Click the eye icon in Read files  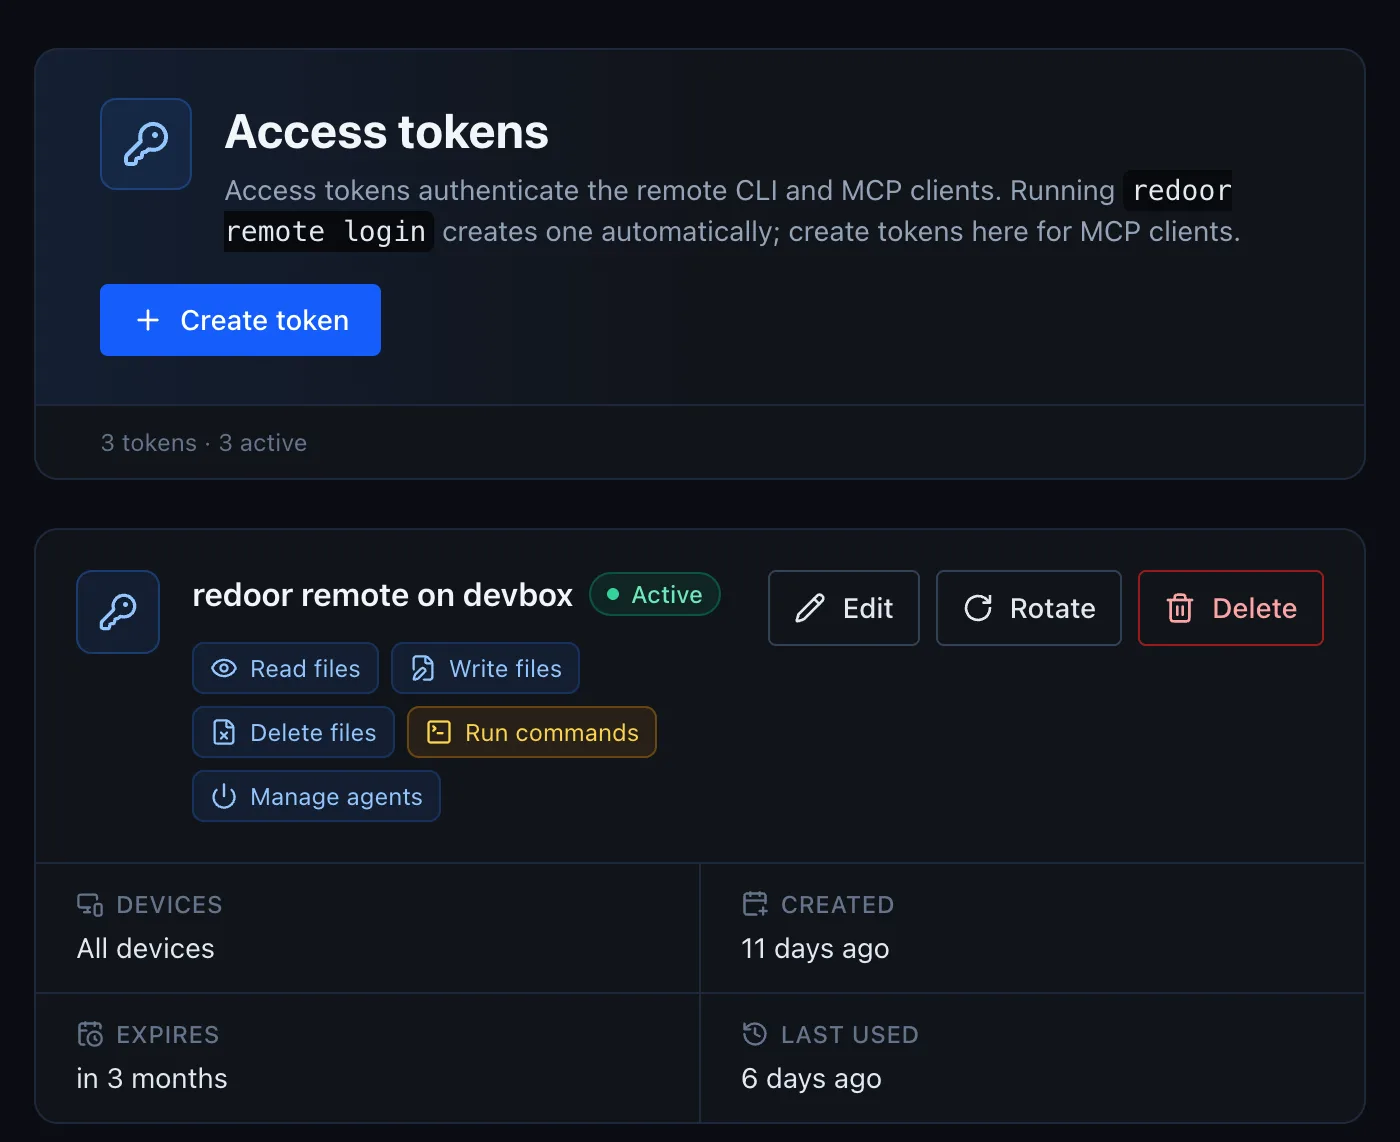224,668
